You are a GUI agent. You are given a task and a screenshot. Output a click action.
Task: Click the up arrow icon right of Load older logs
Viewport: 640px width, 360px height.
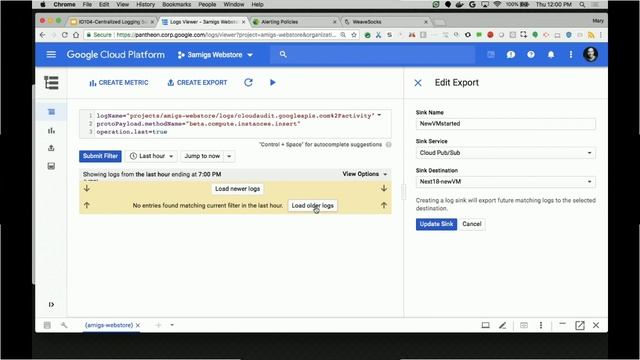(x=384, y=205)
